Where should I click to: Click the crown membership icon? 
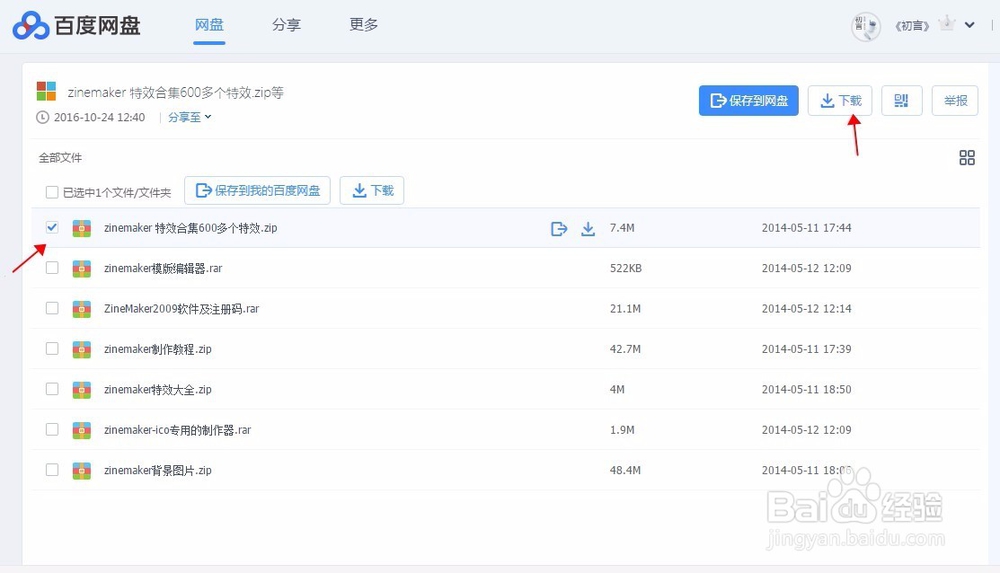click(947, 24)
